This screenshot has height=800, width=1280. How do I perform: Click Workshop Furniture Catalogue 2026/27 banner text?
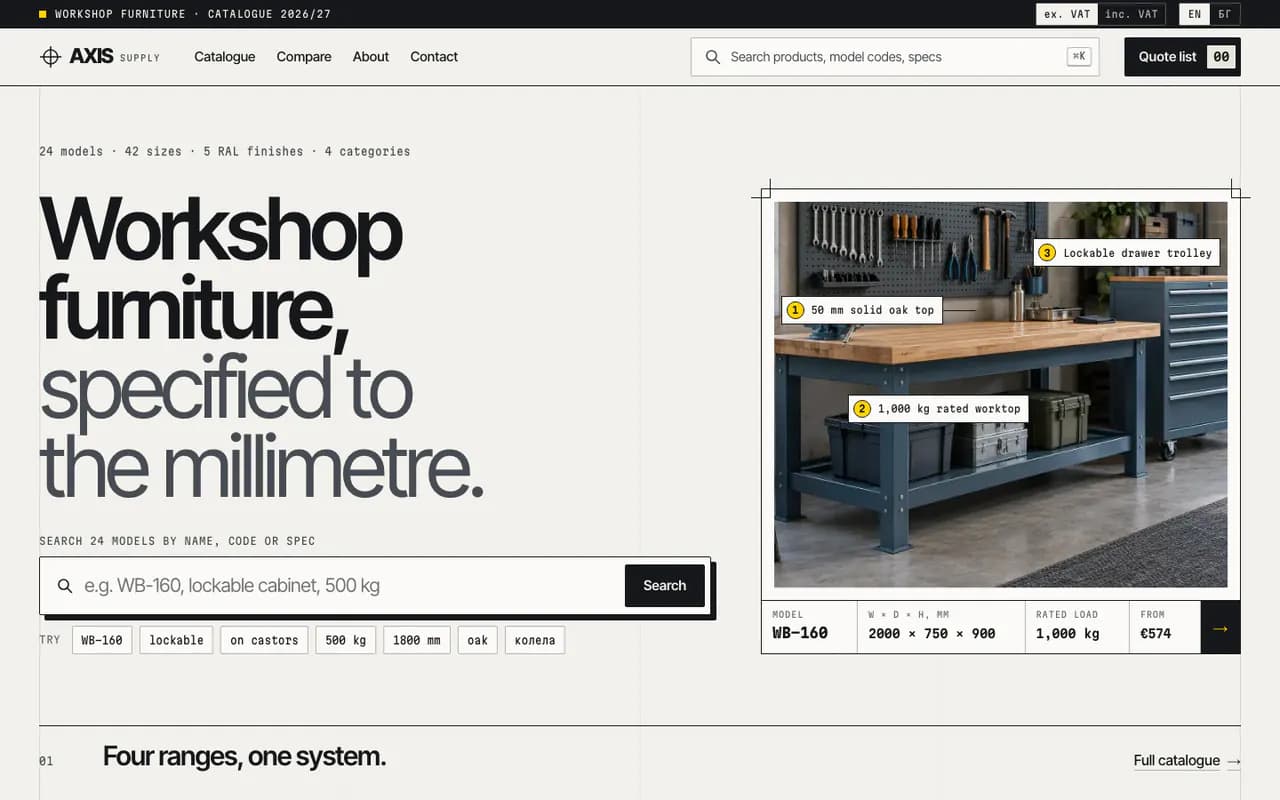click(193, 14)
